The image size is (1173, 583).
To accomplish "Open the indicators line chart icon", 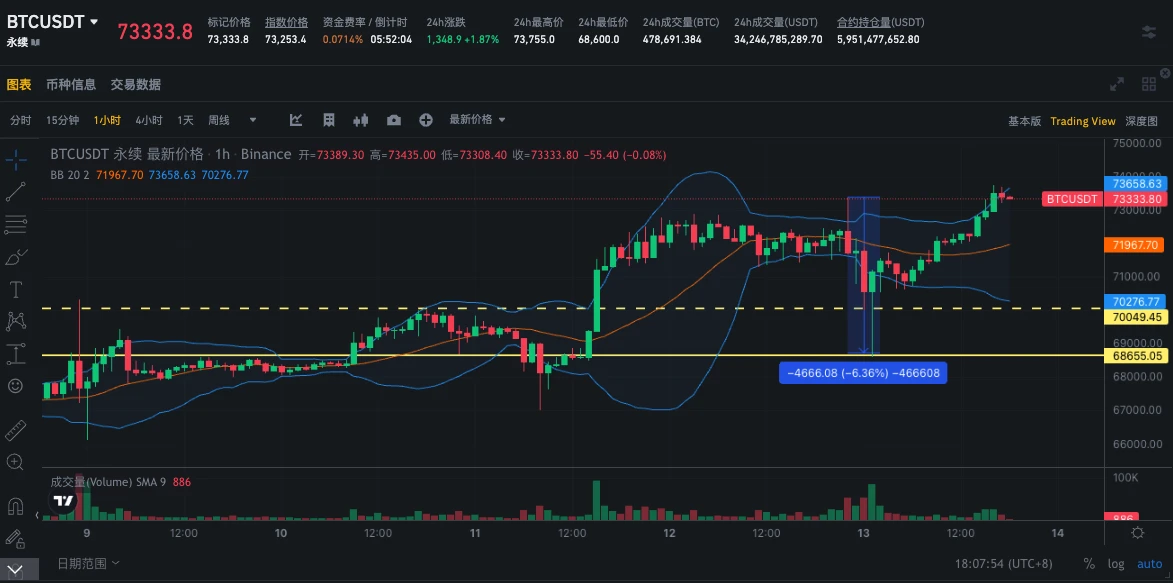I will (x=296, y=120).
